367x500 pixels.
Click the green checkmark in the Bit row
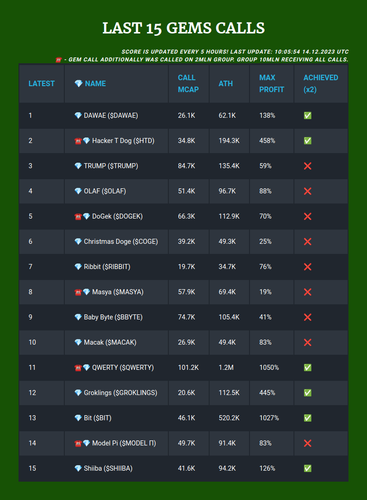pyautogui.click(x=308, y=418)
